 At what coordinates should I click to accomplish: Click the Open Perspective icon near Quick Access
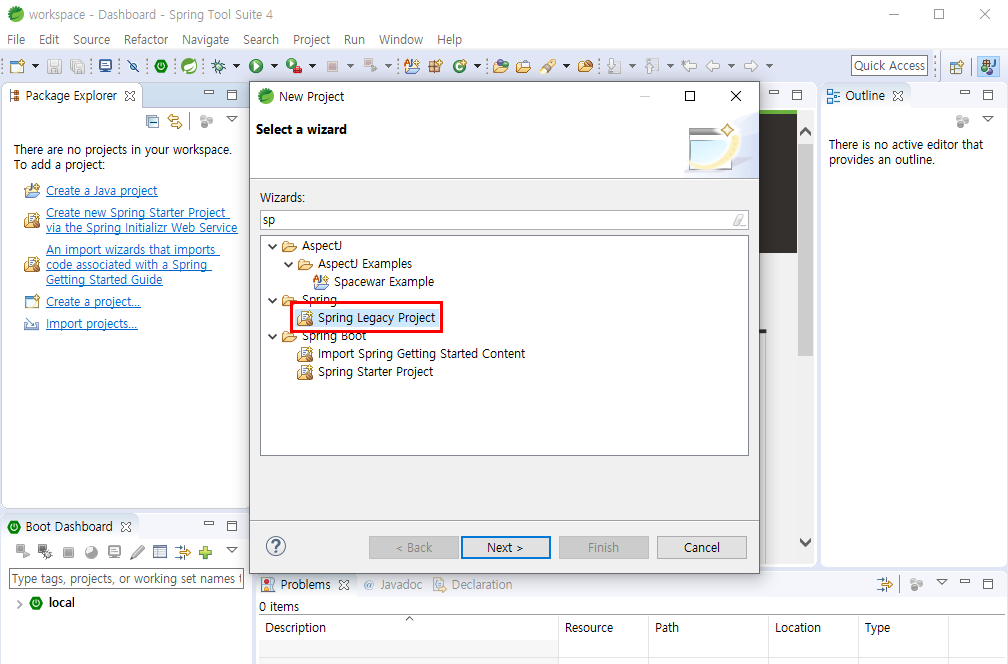point(957,66)
